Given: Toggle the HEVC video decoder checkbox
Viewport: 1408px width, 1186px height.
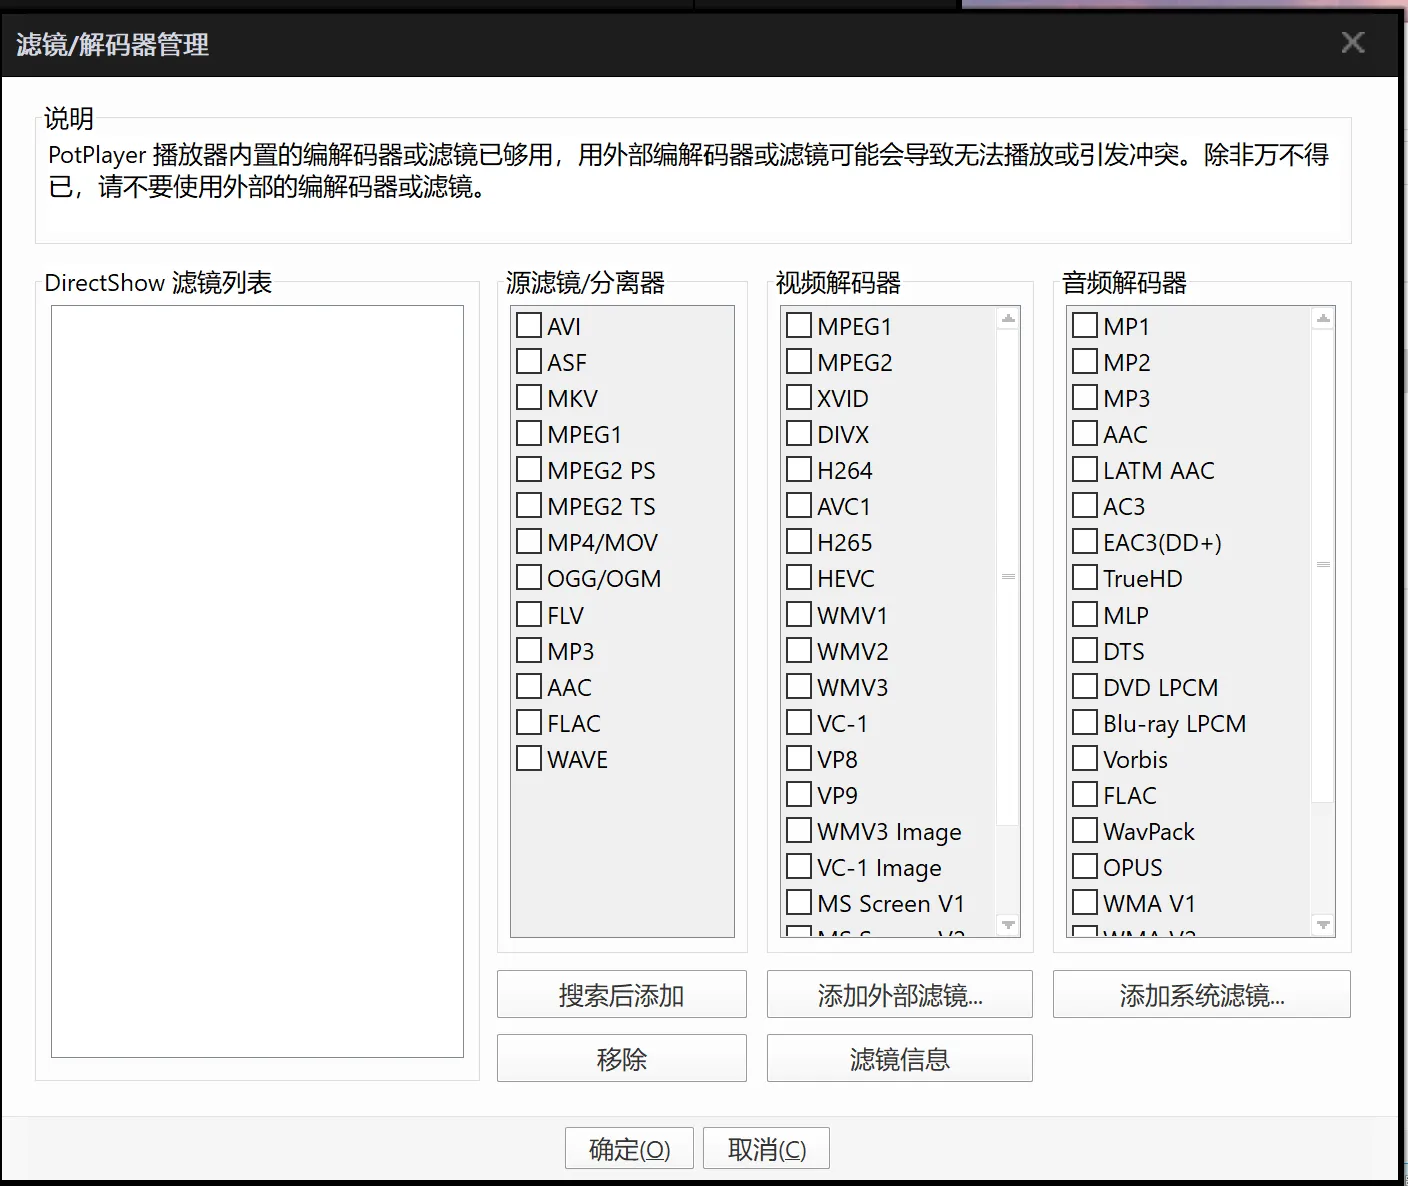Looking at the screenshot, I should [x=797, y=577].
